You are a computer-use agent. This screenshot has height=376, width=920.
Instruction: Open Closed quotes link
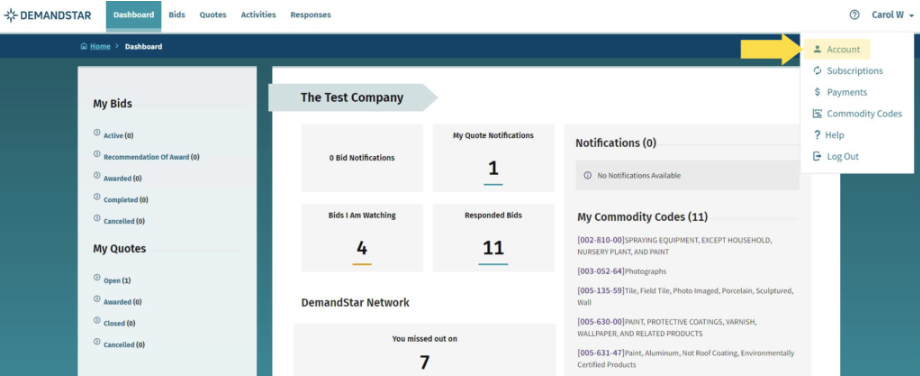pyautogui.click(x=114, y=323)
